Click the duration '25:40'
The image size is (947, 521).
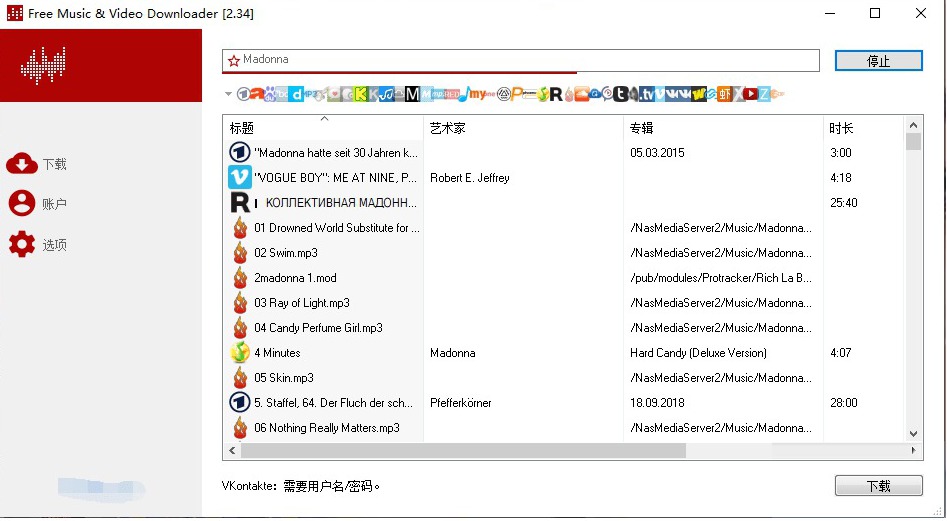click(x=844, y=203)
